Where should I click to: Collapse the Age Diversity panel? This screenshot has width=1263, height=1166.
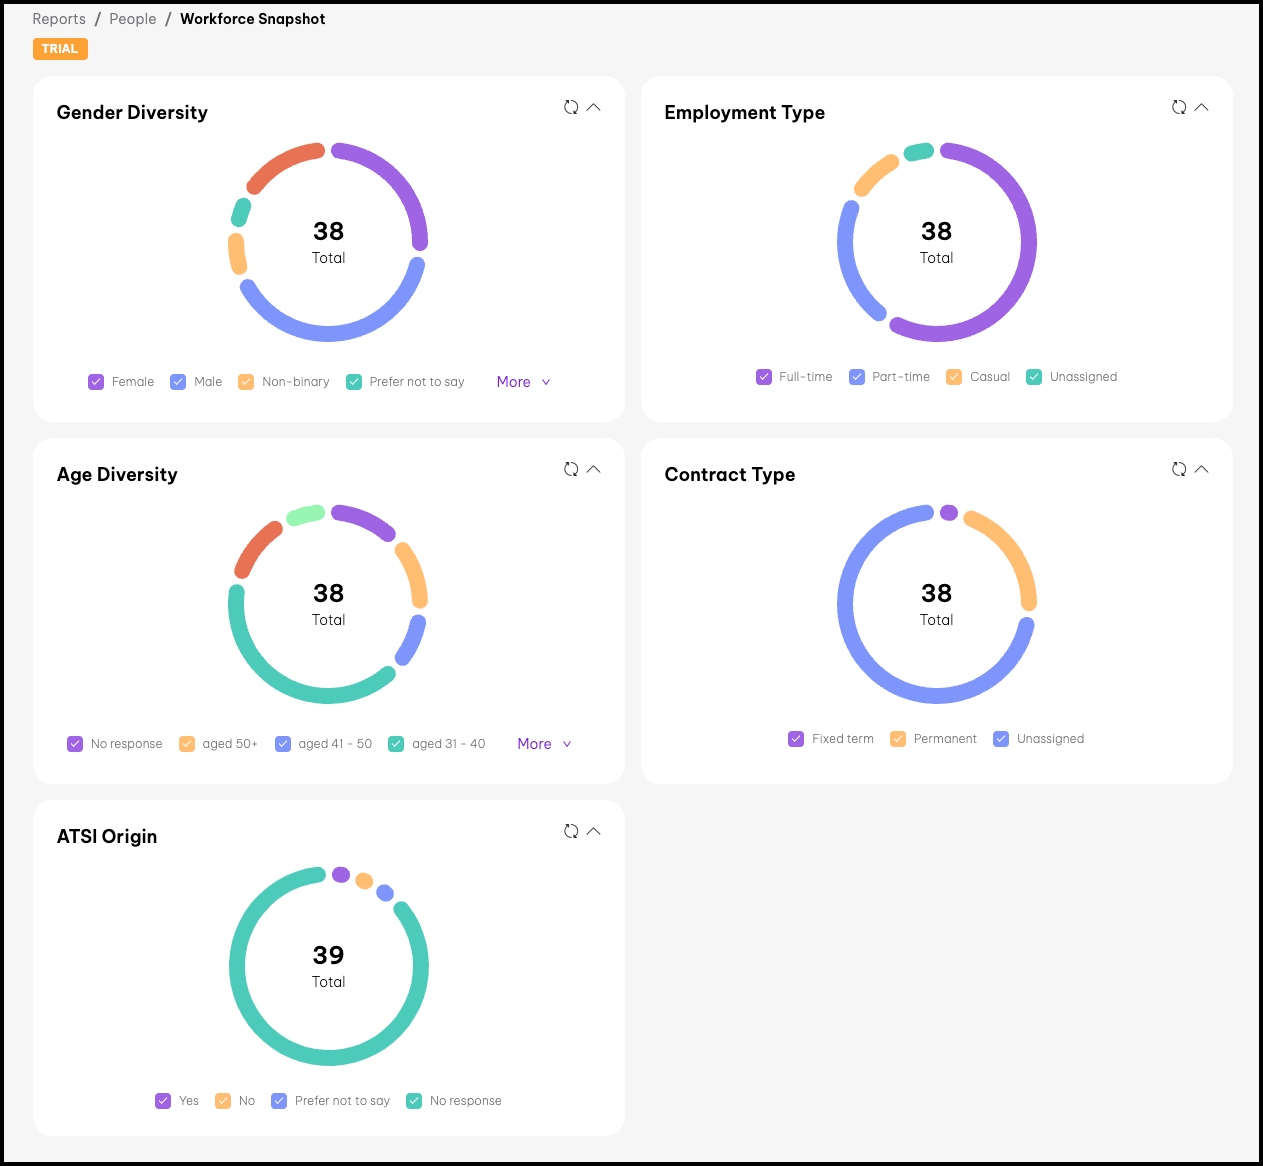pyautogui.click(x=594, y=469)
